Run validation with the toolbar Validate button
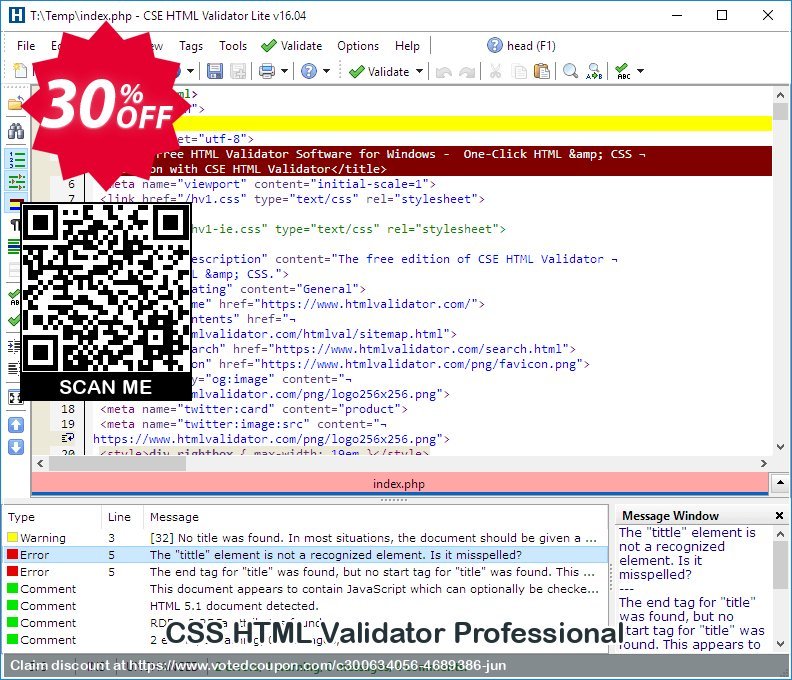This screenshot has width=792, height=680. 379,72
